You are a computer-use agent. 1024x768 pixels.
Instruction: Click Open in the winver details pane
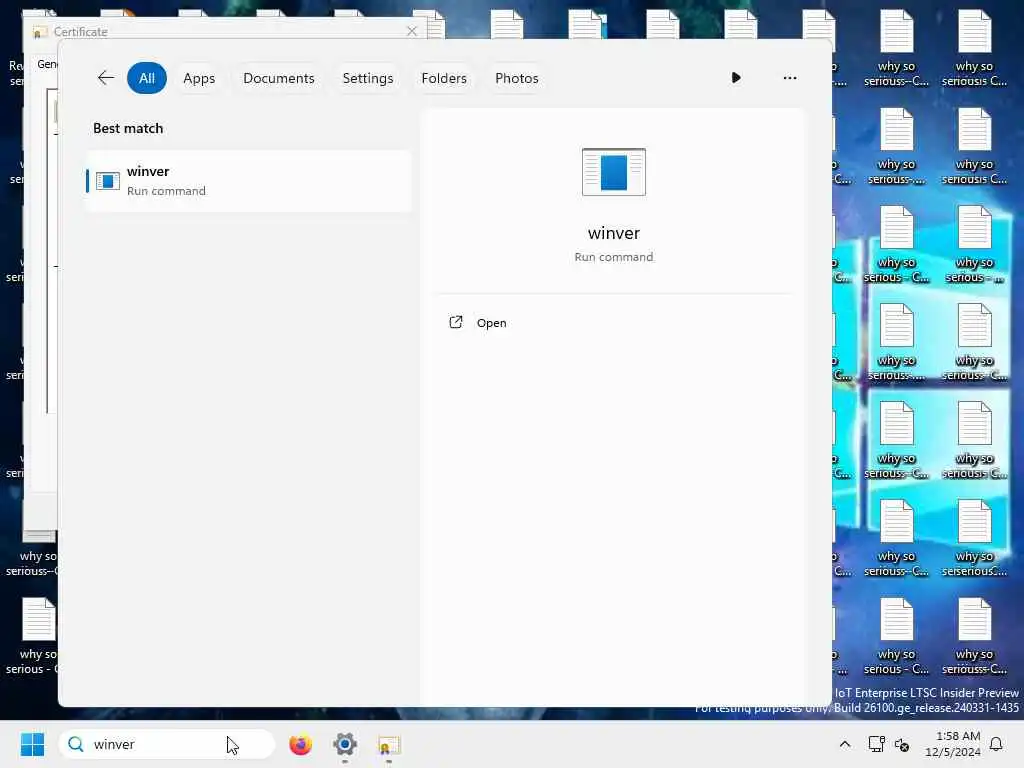491,323
